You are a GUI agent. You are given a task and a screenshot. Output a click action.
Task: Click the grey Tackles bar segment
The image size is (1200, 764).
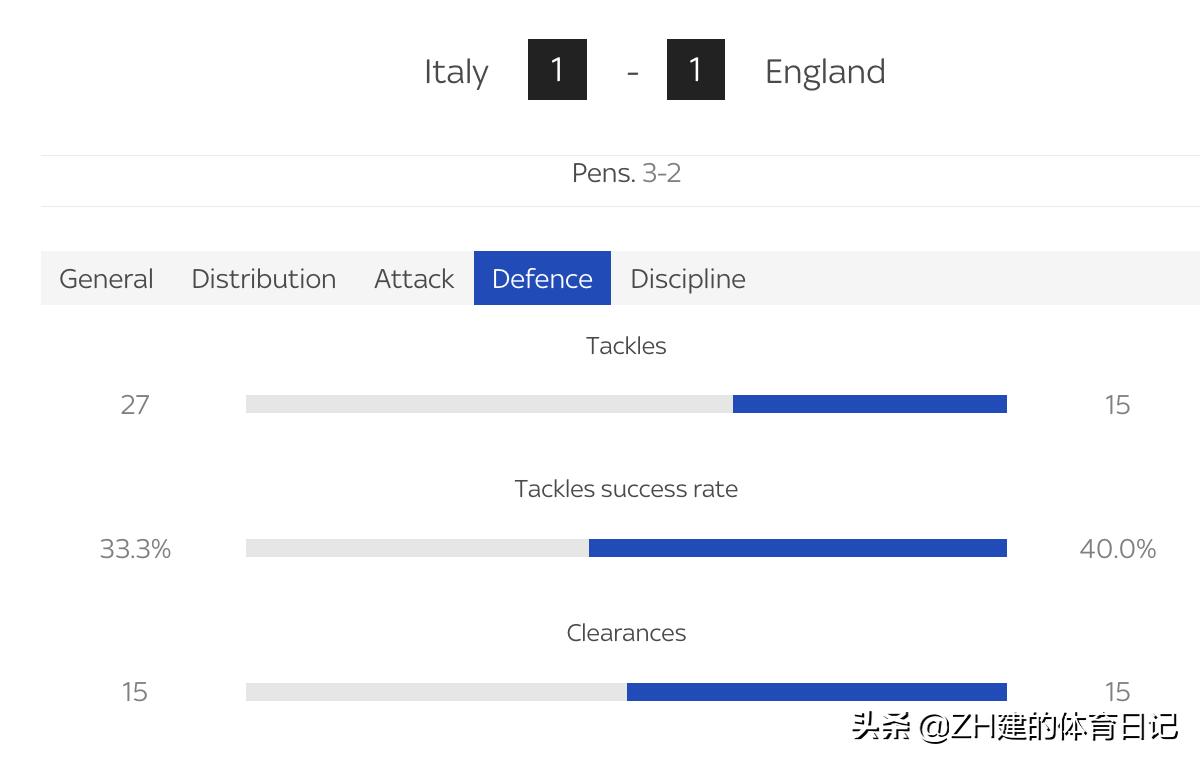[489, 404]
